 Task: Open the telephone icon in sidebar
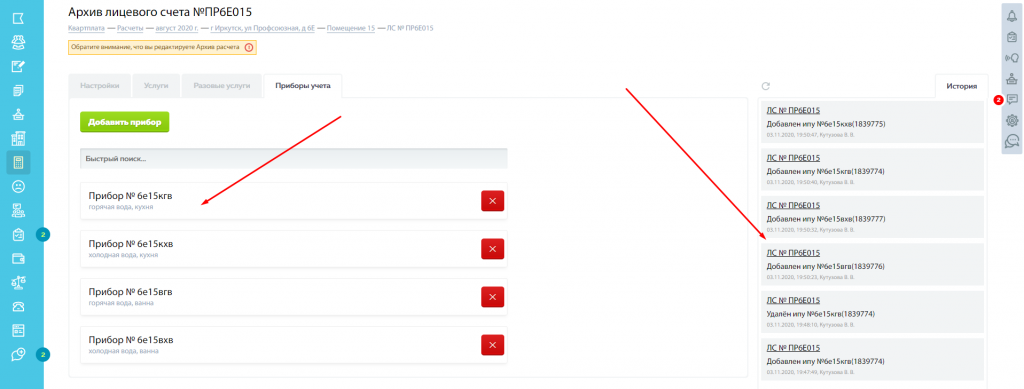[x=18, y=307]
